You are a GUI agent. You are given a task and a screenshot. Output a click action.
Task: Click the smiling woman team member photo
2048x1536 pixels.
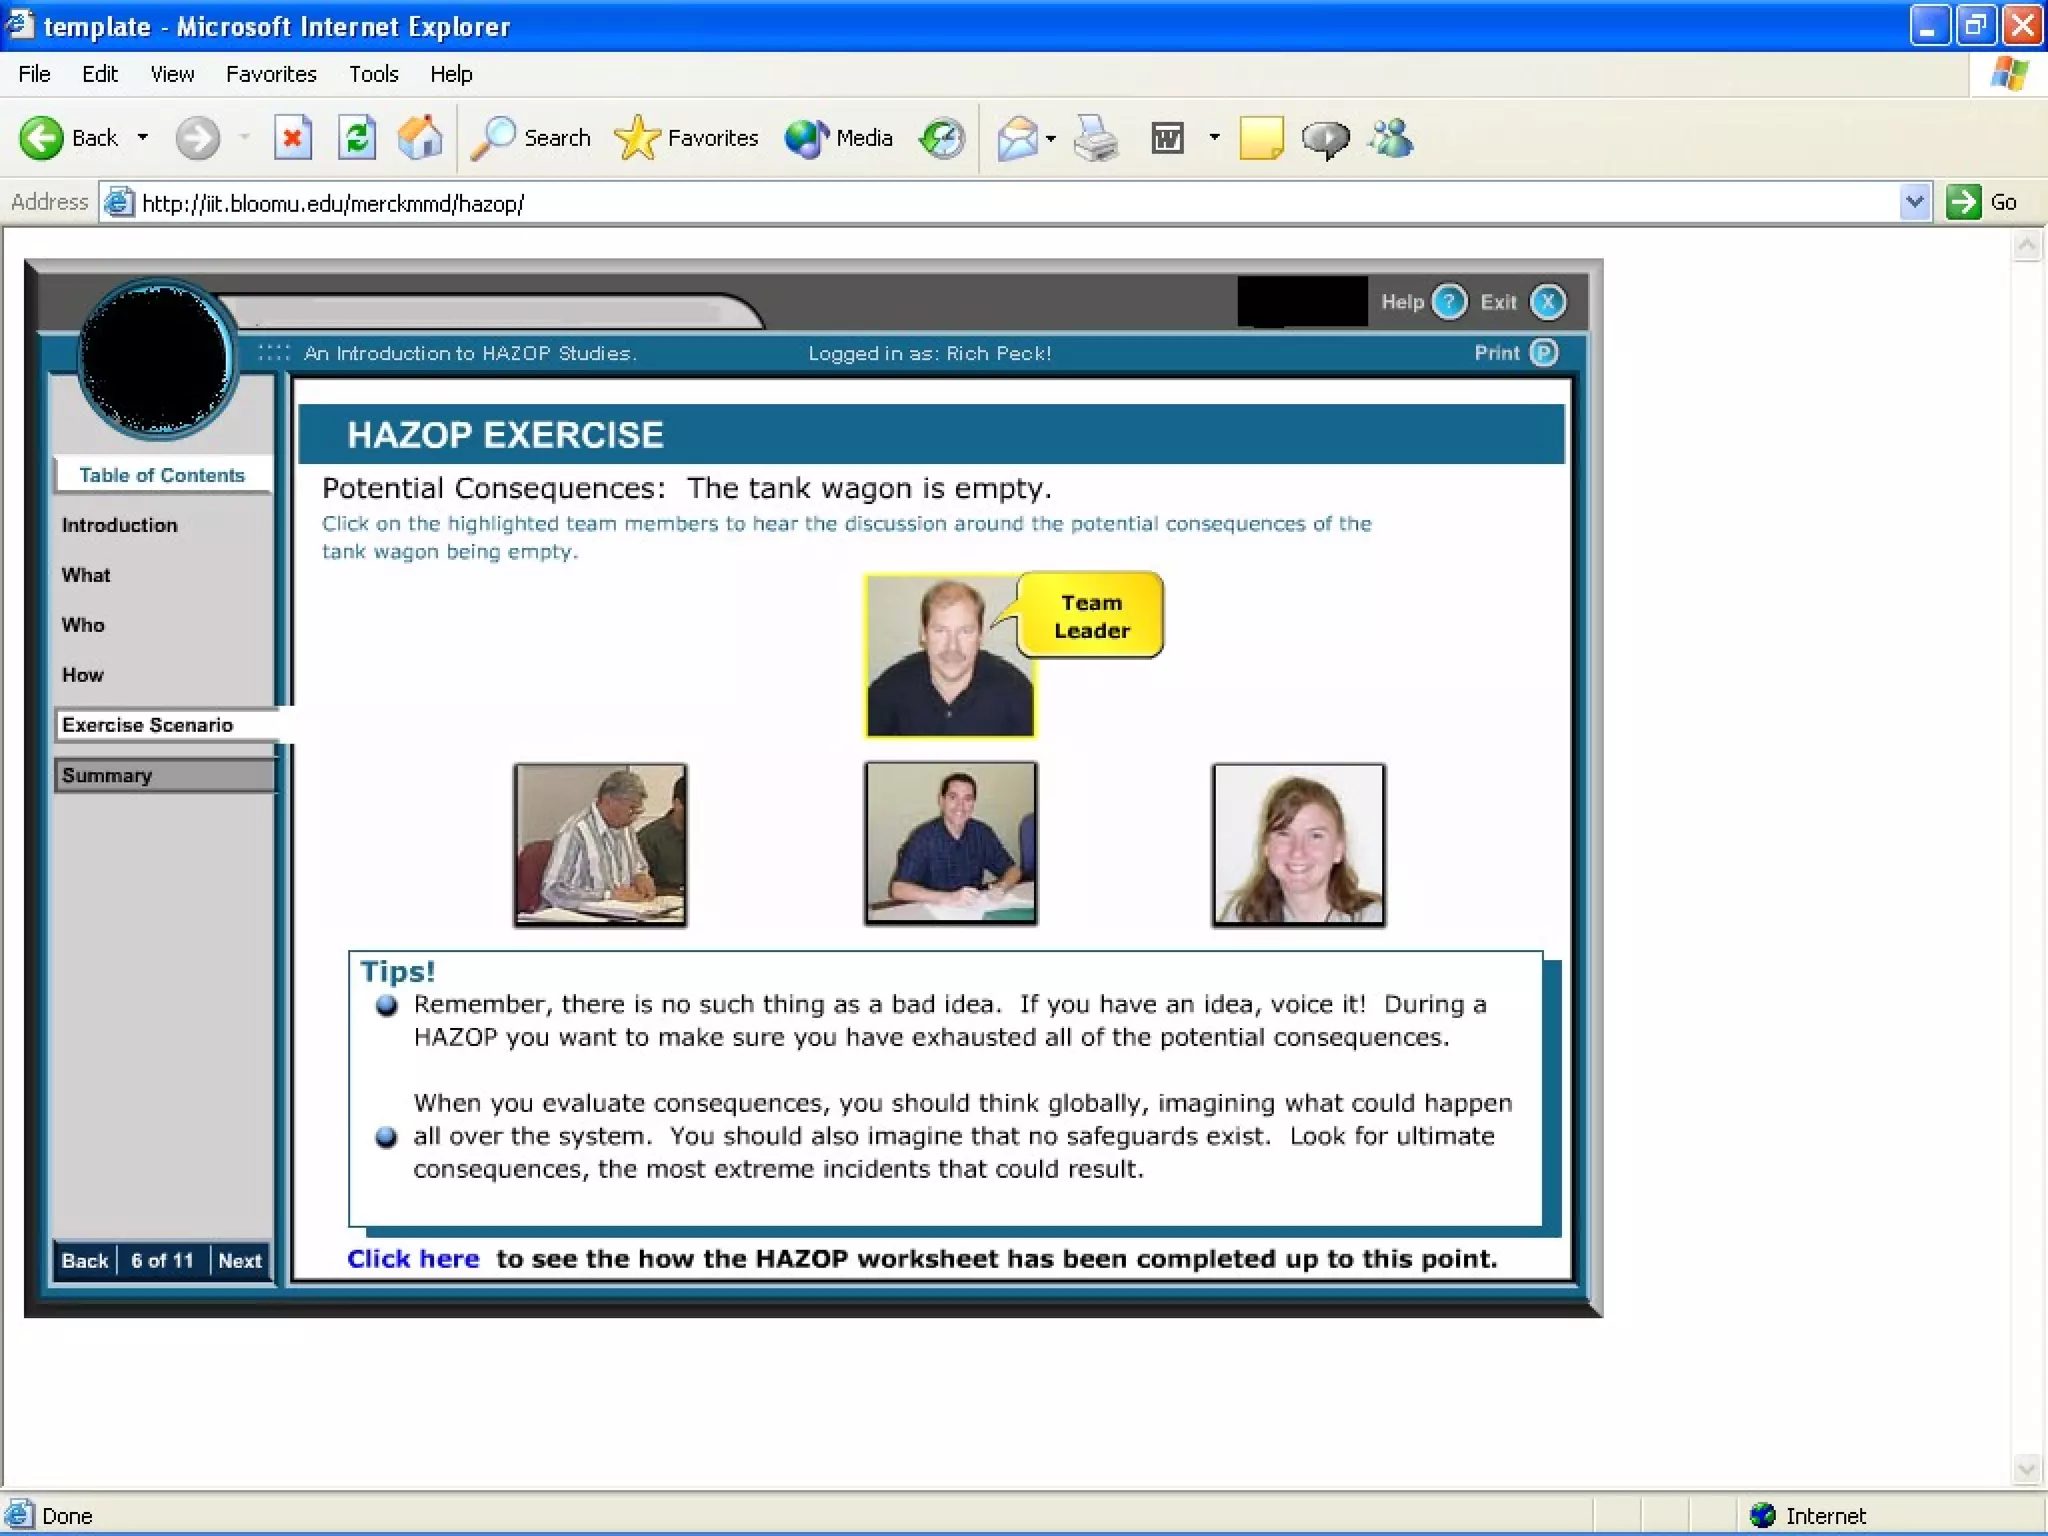pos(1298,844)
